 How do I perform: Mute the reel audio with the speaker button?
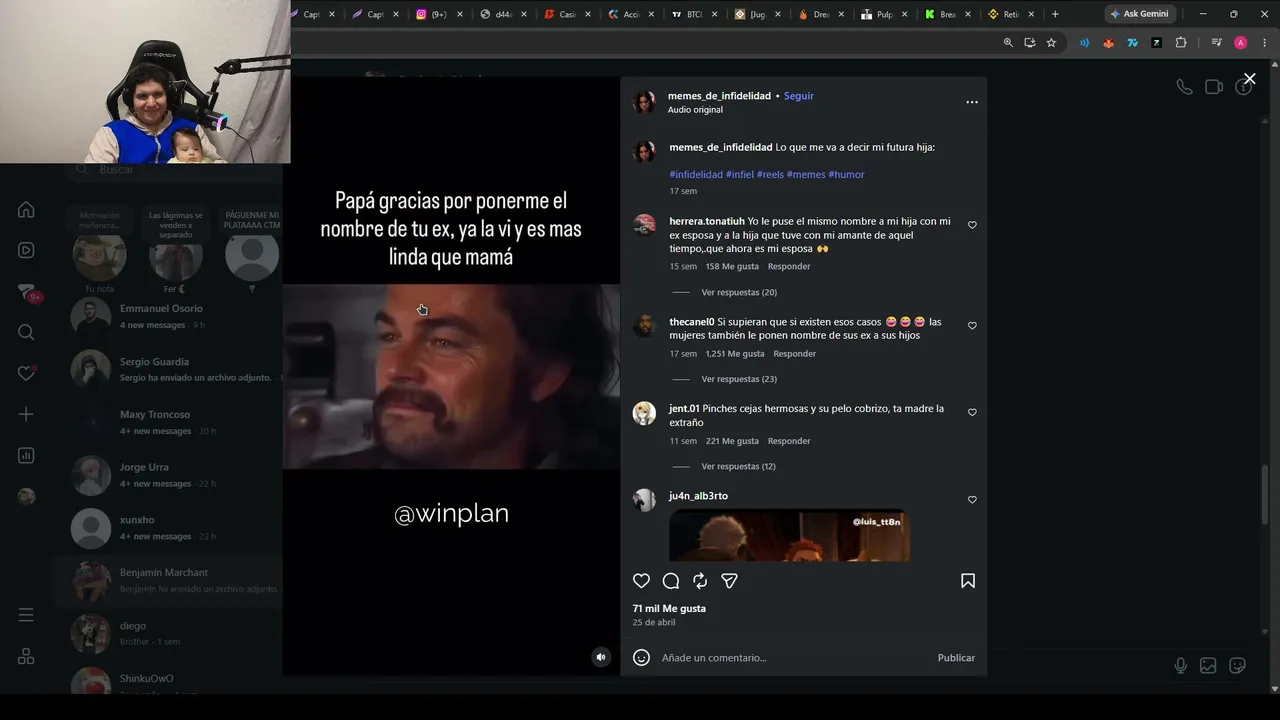pyautogui.click(x=601, y=657)
